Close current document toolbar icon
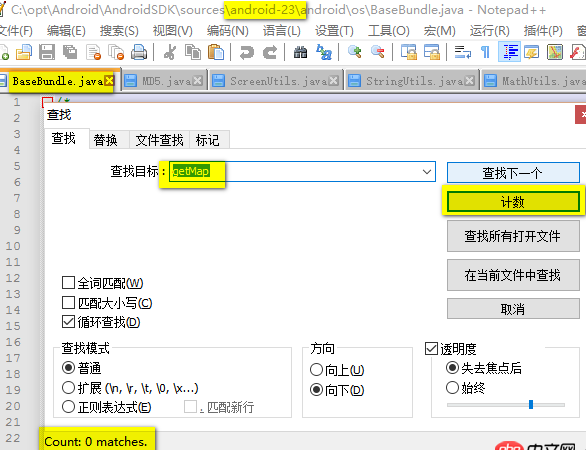The image size is (586, 450). [x=93, y=52]
